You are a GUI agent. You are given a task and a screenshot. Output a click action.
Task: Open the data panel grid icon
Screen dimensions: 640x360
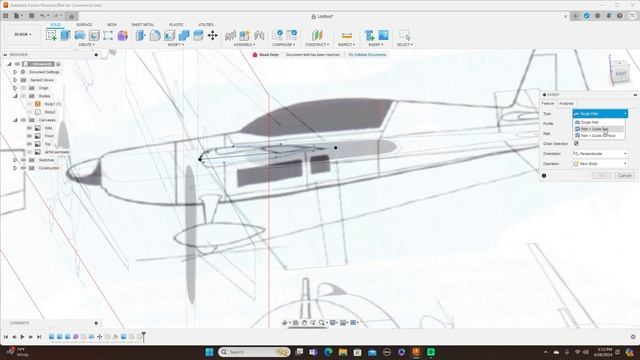[6, 16]
